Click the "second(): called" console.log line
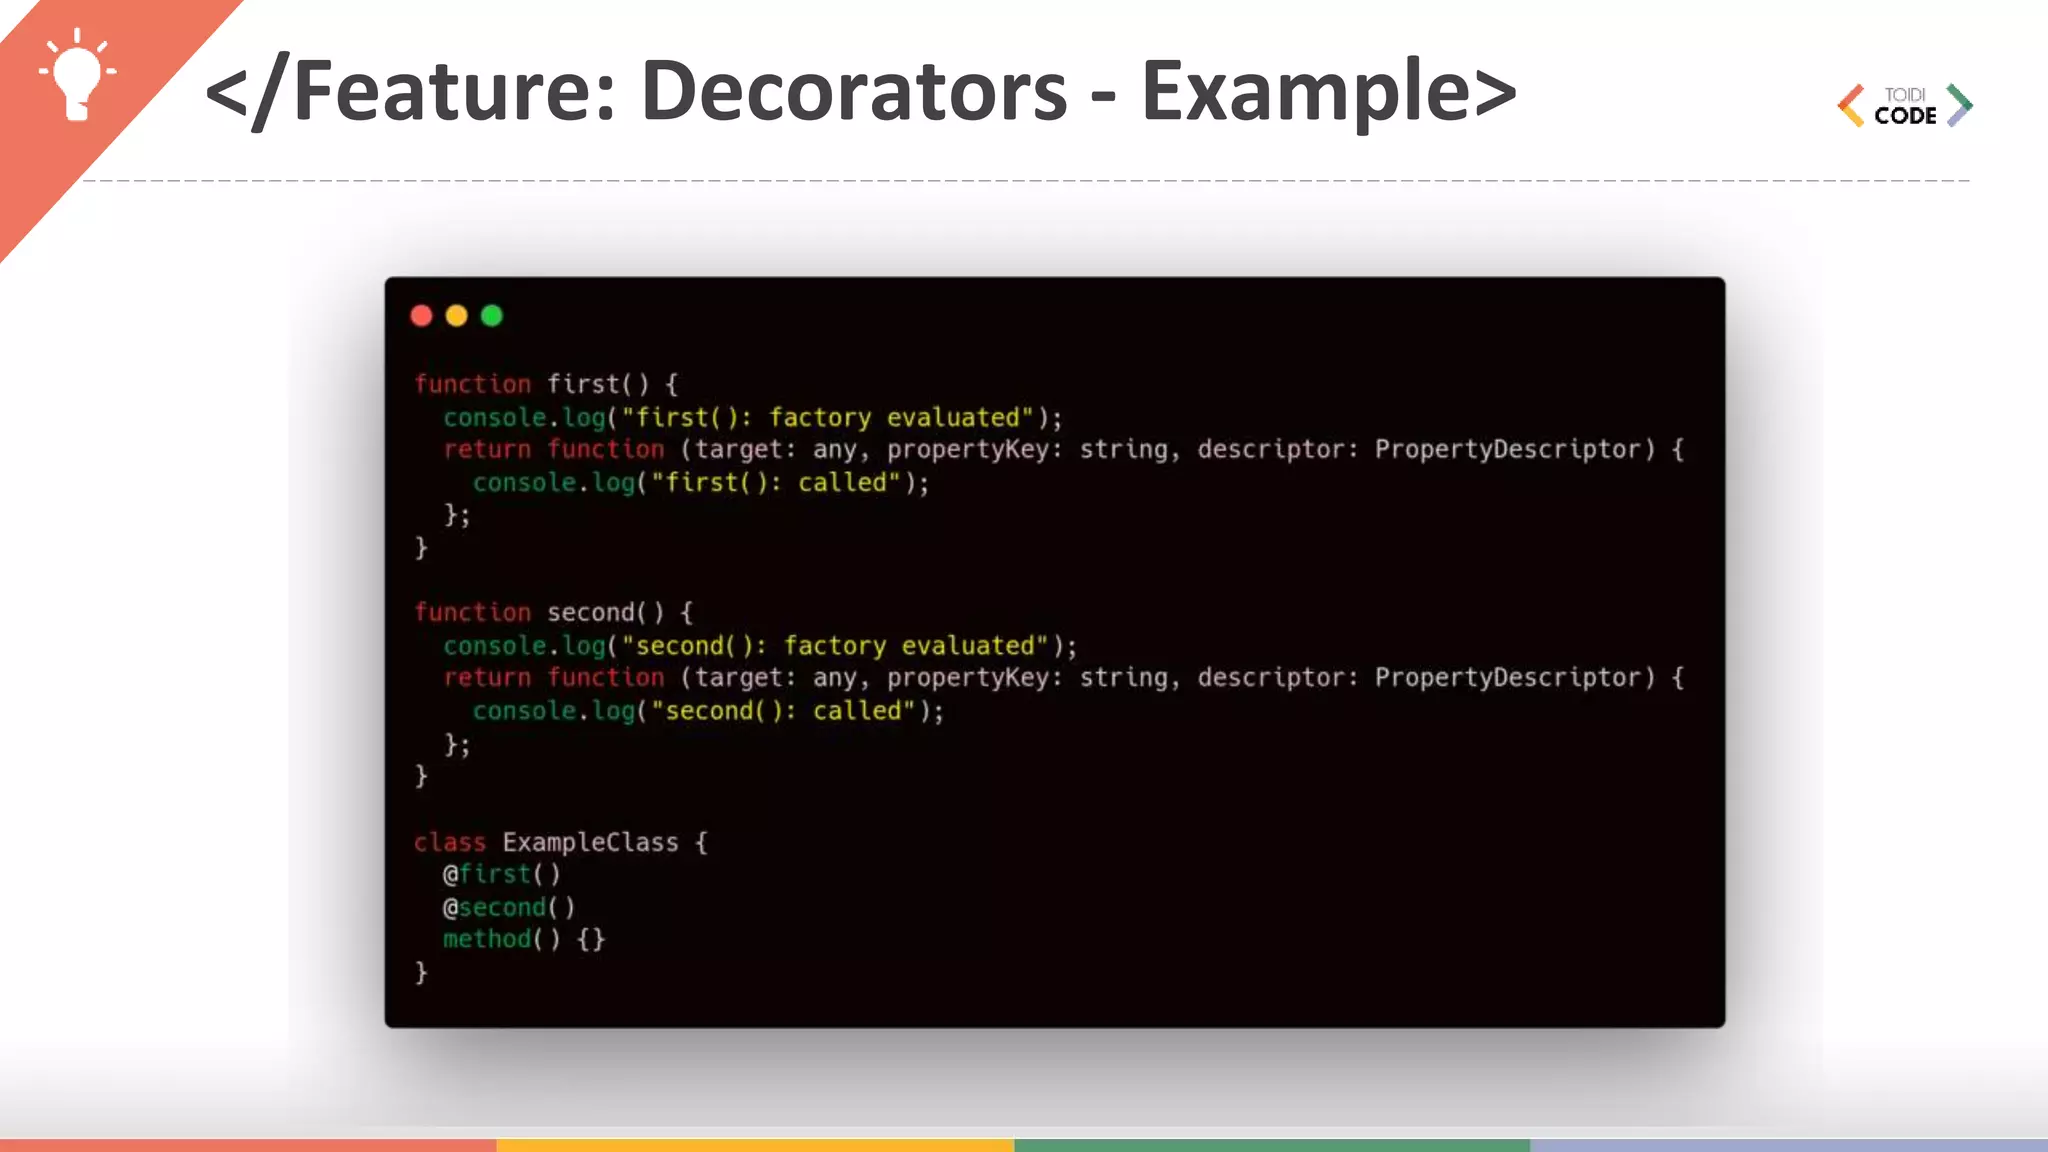The width and height of the screenshot is (2048, 1152). tap(708, 710)
